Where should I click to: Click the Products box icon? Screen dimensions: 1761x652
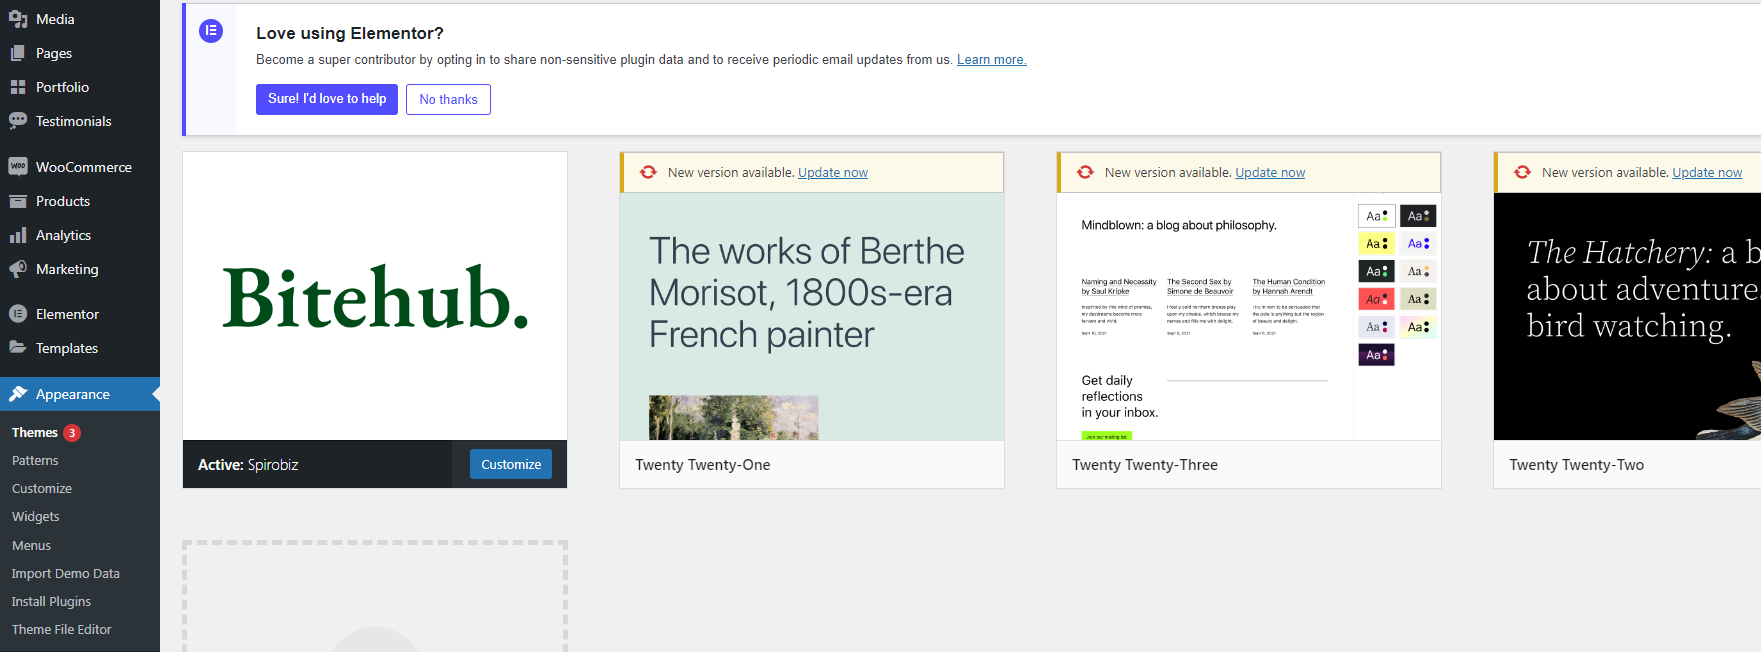[x=18, y=201]
